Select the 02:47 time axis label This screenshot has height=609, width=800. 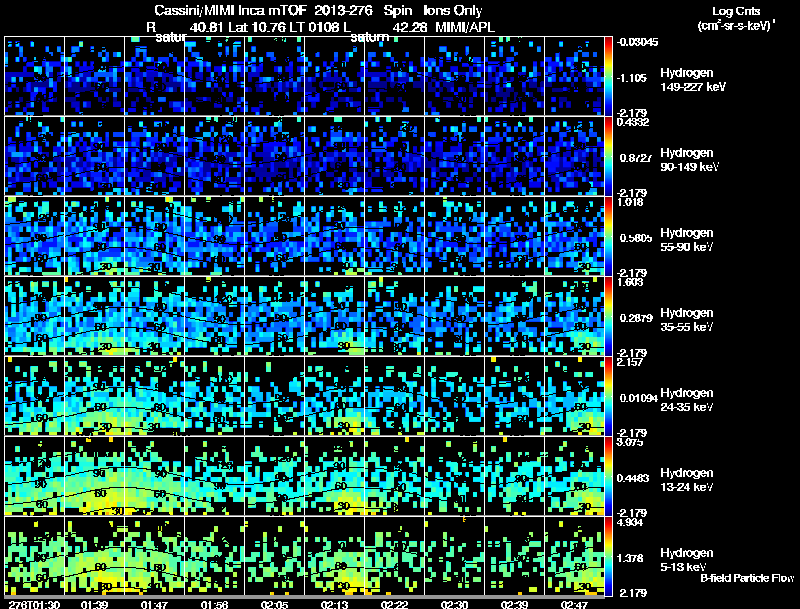tap(574, 604)
